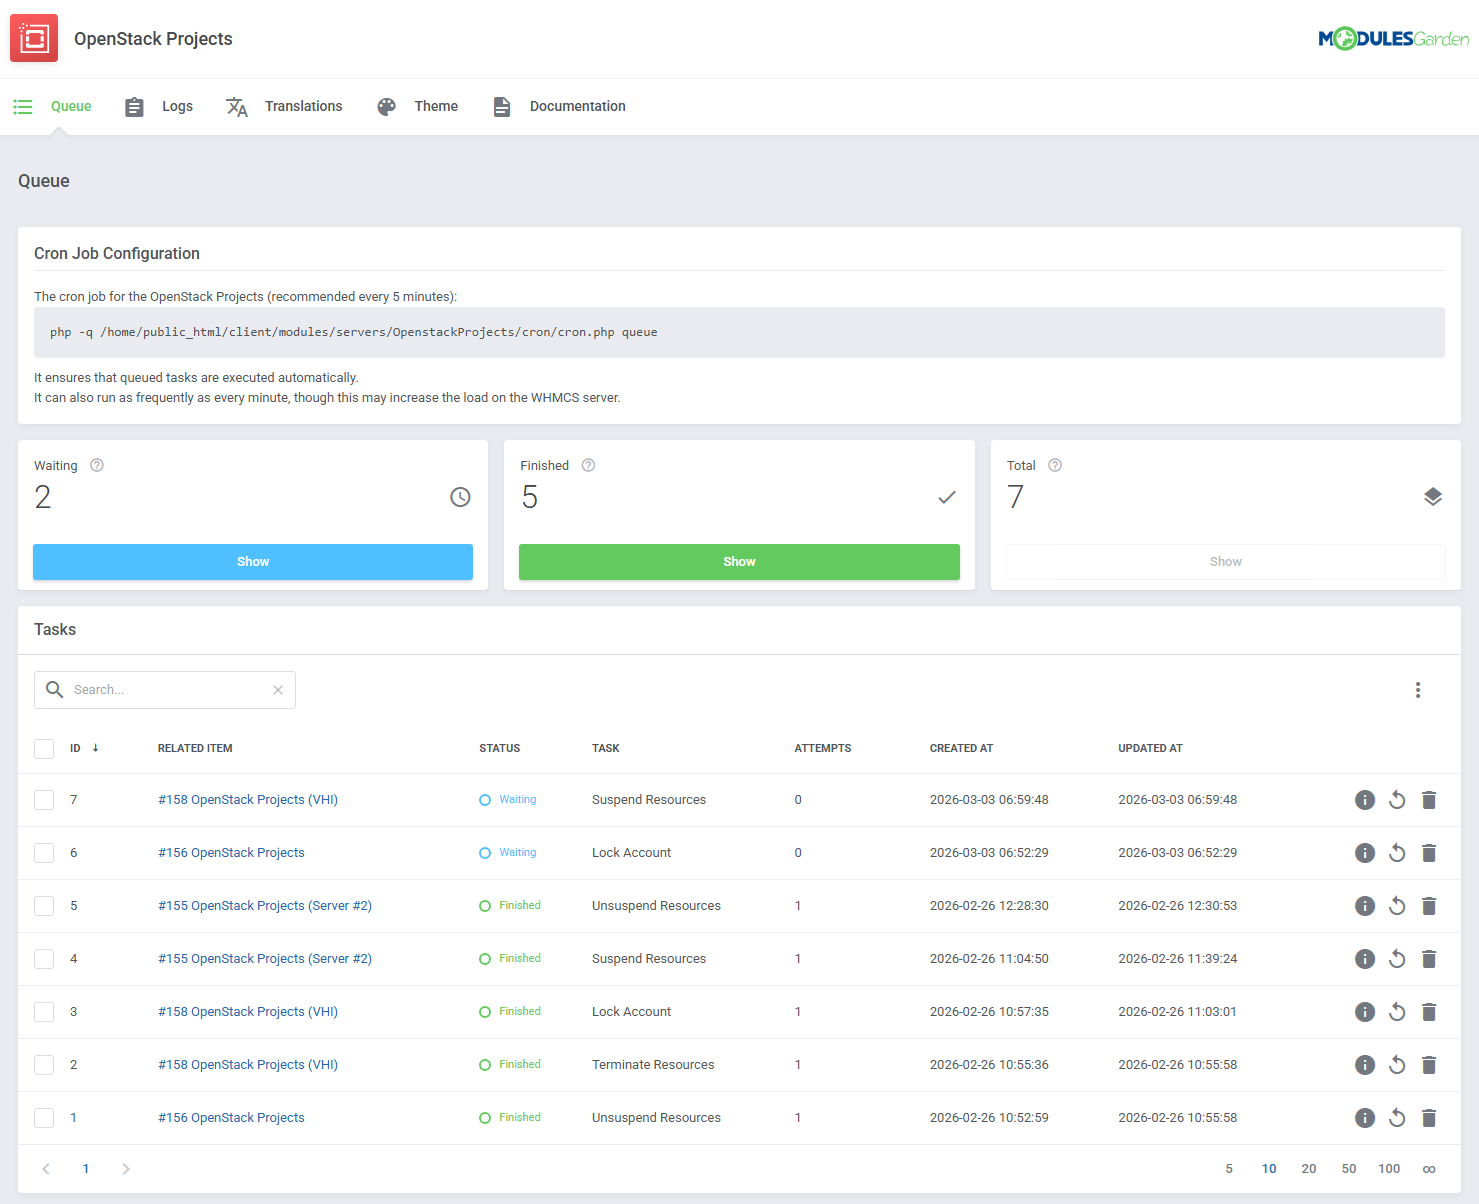Select all tasks with the header checkbox
The width and height of the screenshot is (1479, 1204).
click(44, 748)
